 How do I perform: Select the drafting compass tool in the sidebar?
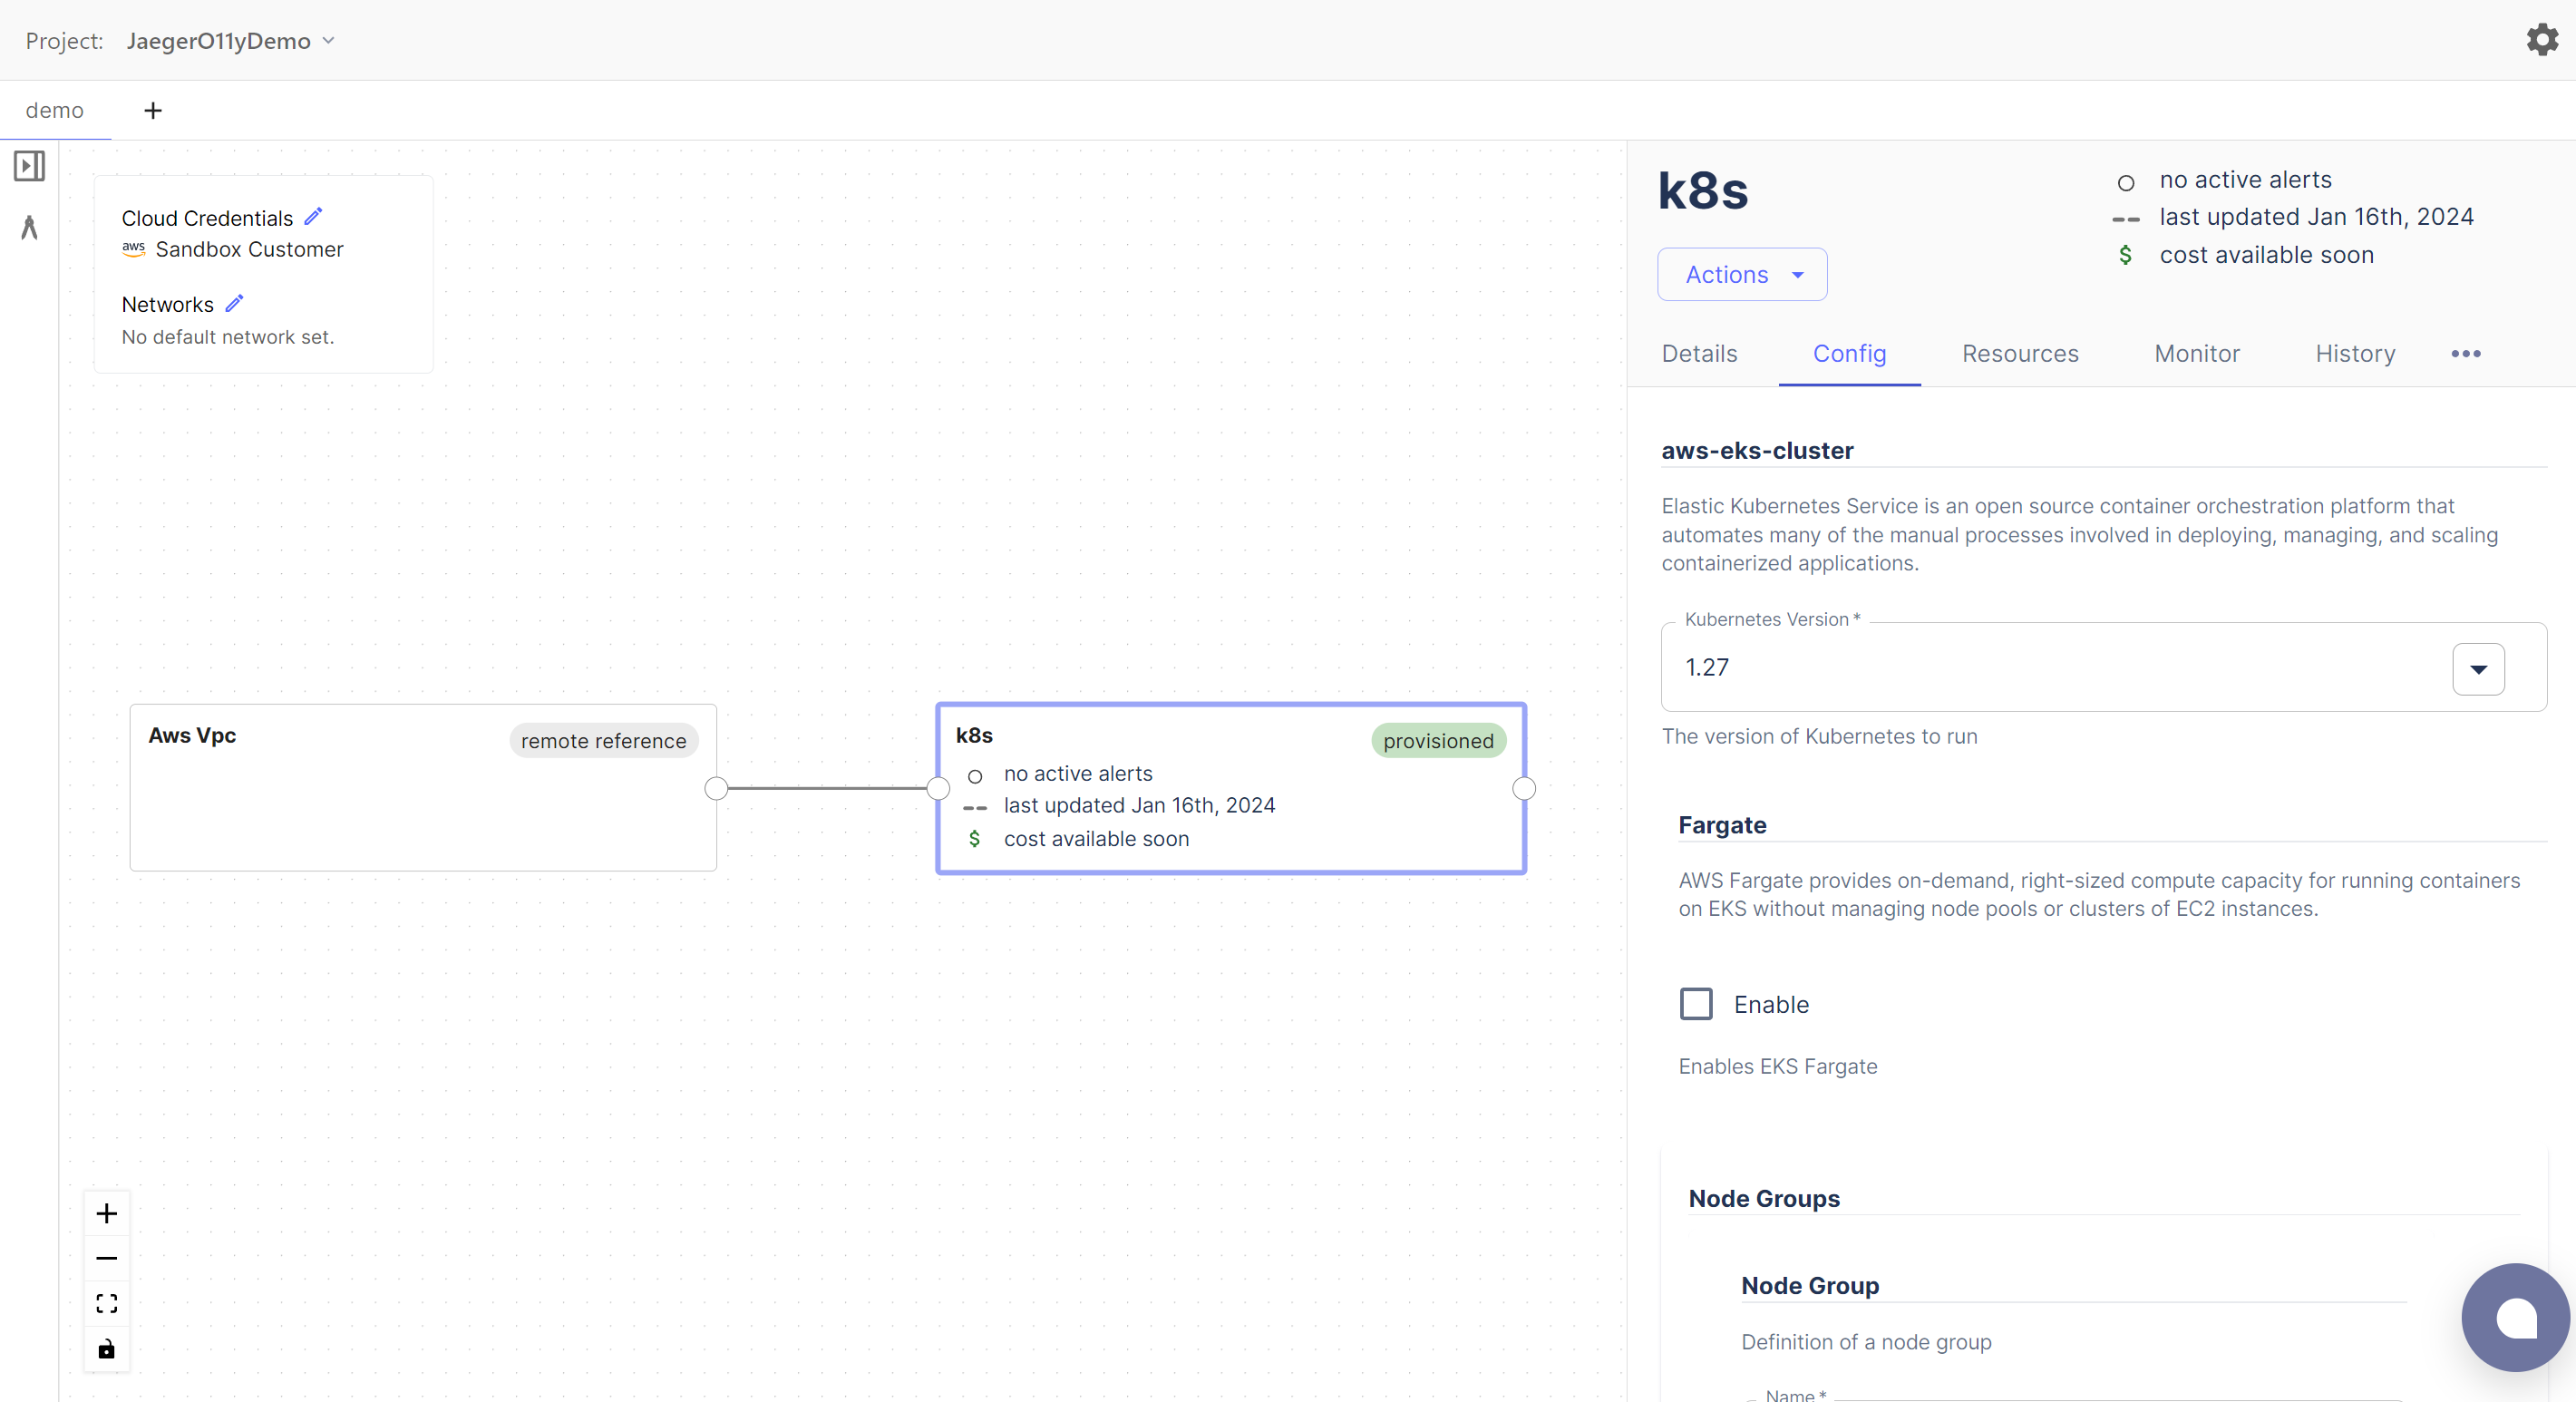(x=29, y=228)
